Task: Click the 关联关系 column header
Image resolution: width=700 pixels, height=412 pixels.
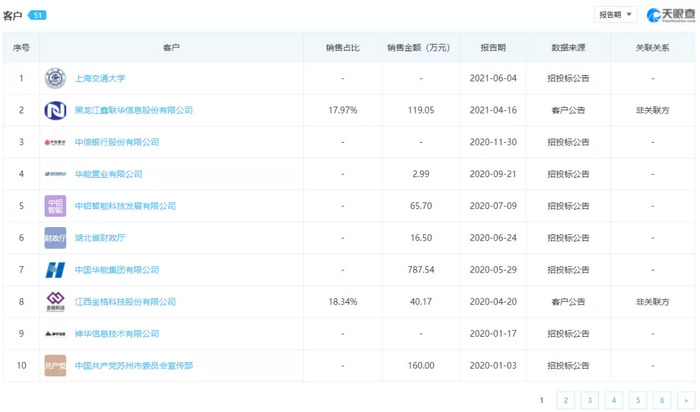Action: click(652, 48)
